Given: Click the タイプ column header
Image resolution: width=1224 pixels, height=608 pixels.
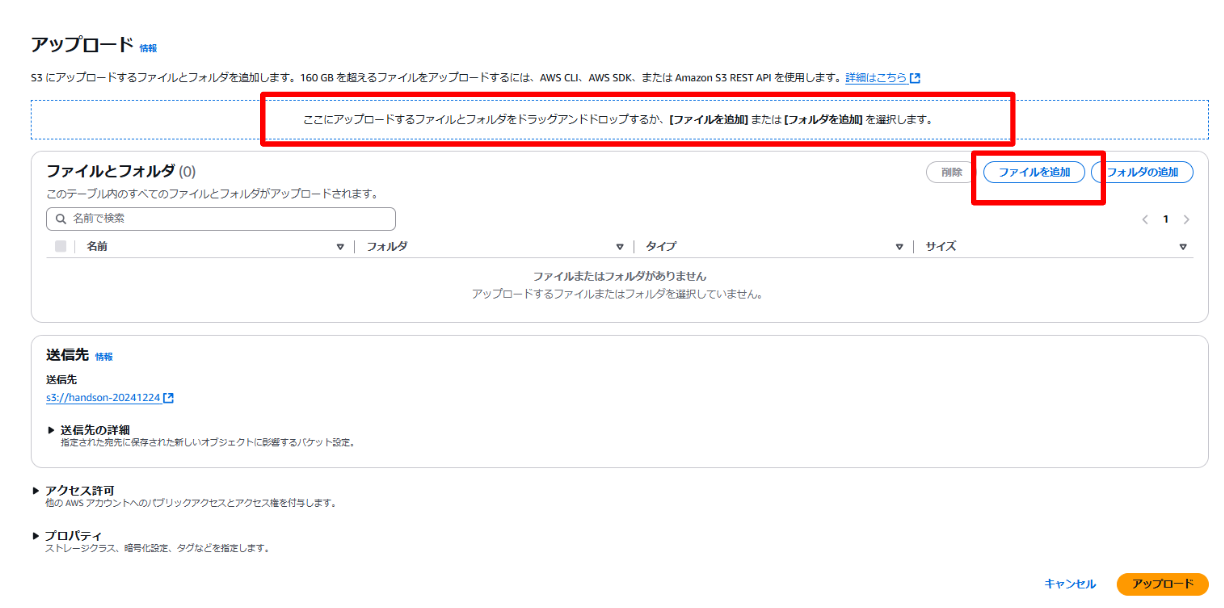Looking at the screenshot, I should (660, 246).
